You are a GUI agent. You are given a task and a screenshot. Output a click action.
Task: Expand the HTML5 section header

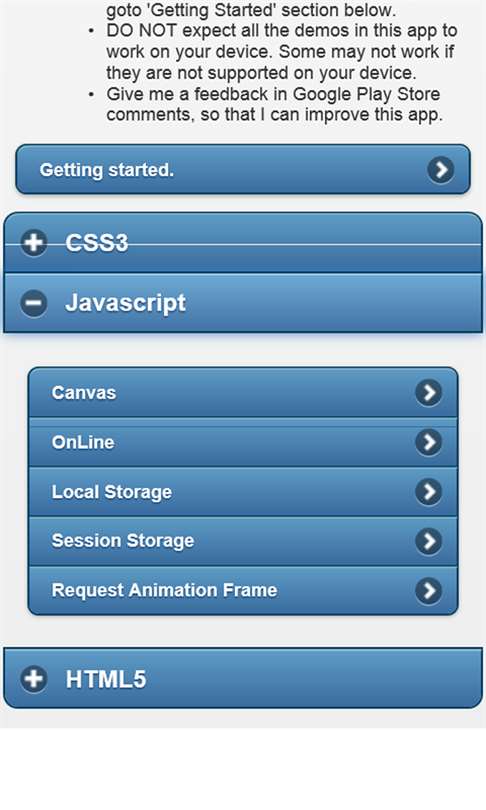[243, 678]
